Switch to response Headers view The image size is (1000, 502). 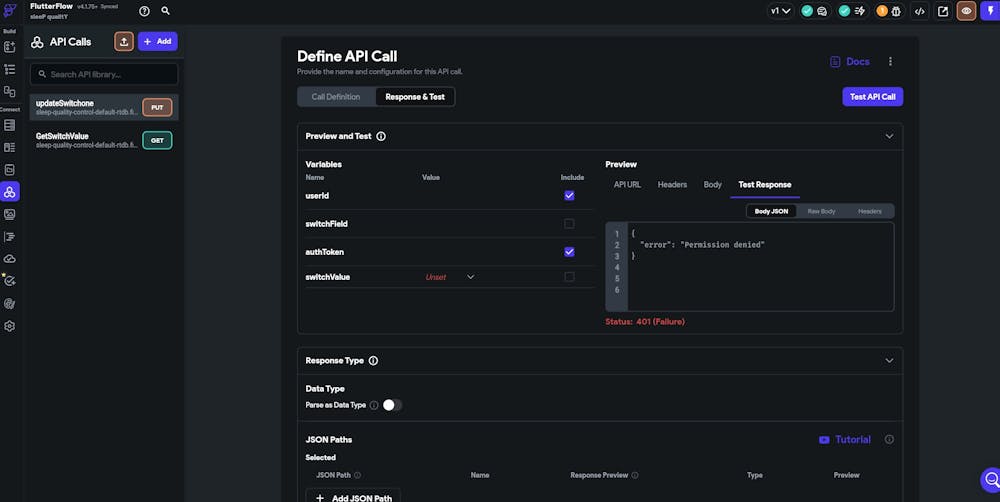pos(870,211)
